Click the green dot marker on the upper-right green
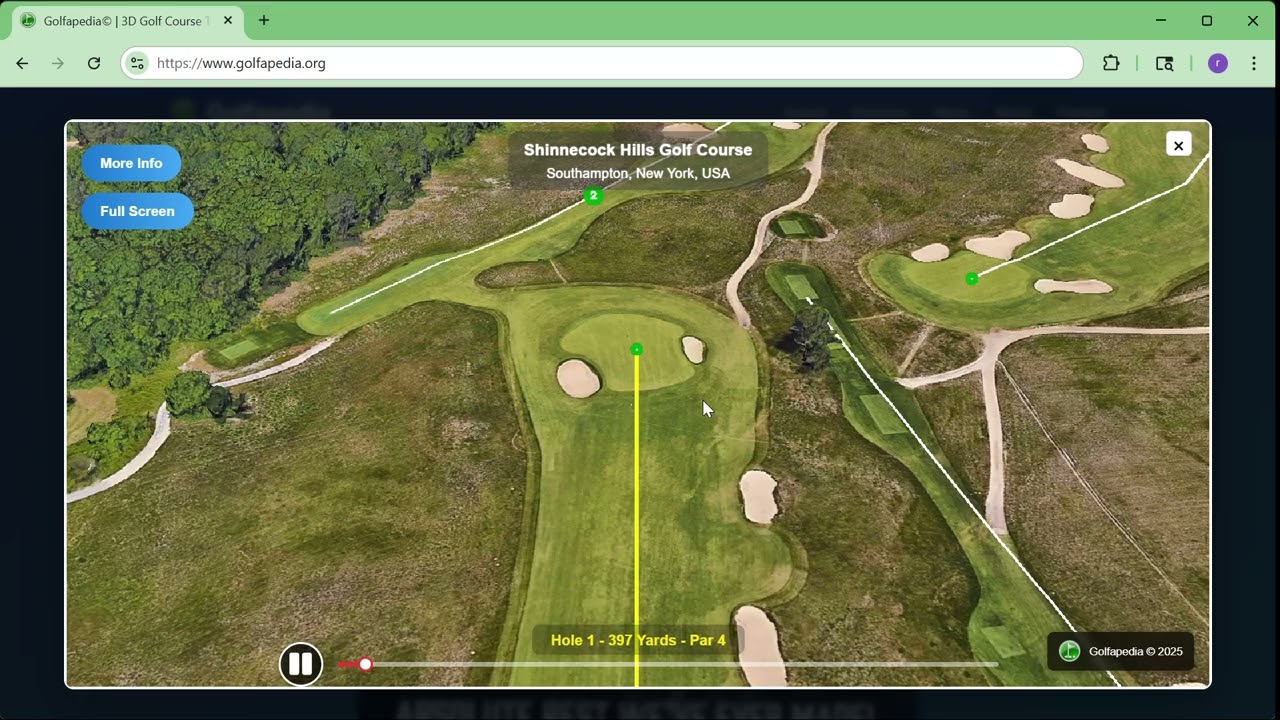The width and height of the screenshot is (1280, 720). pos(971,279)
